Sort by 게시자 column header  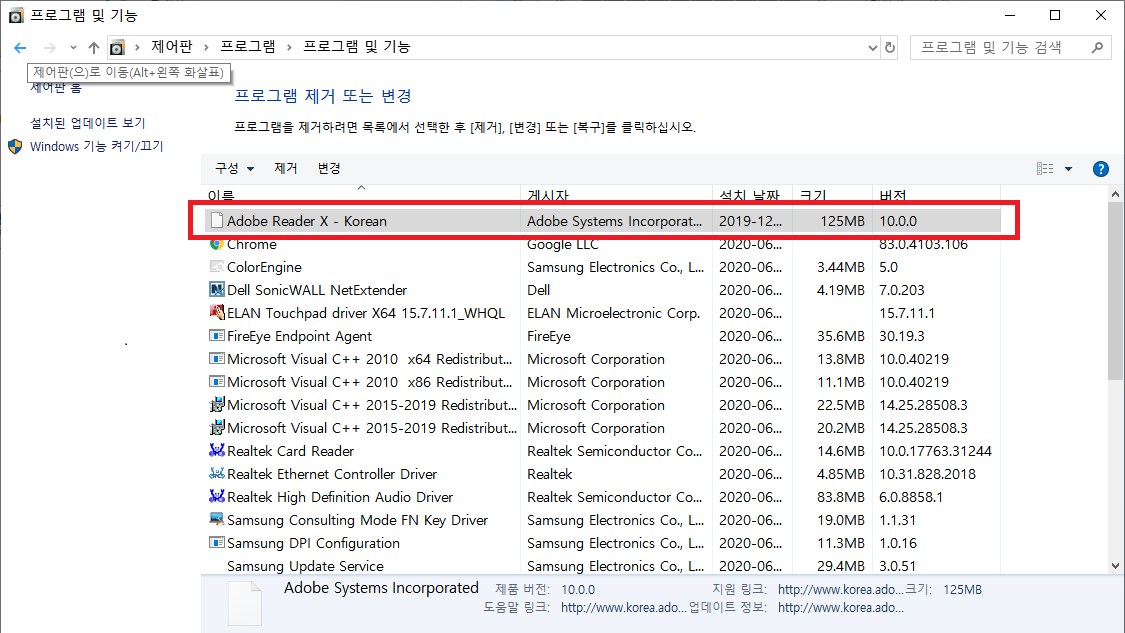tap(548, 194)
